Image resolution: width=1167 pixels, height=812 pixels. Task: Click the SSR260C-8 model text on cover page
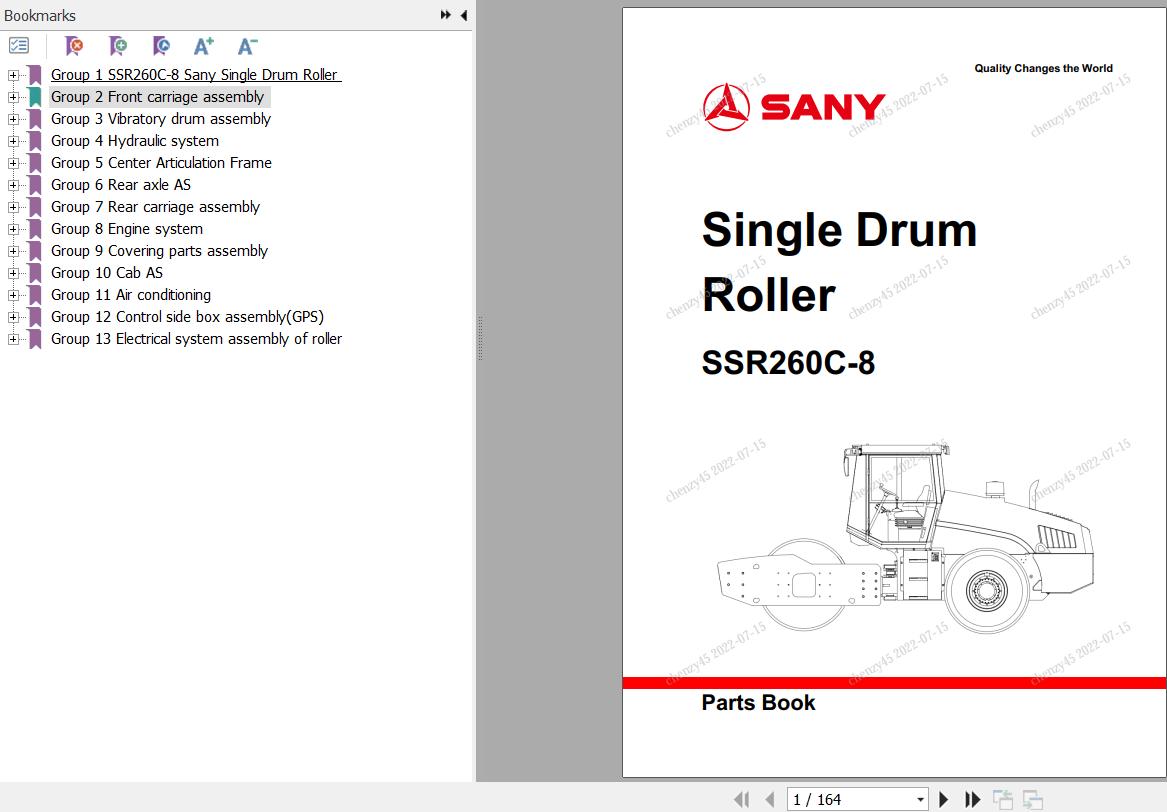click(x=788, y=362)
